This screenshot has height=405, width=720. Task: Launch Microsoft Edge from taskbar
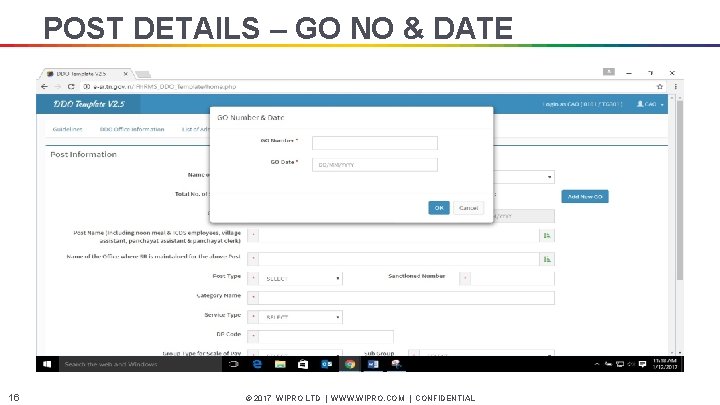[x=257, y=364]
